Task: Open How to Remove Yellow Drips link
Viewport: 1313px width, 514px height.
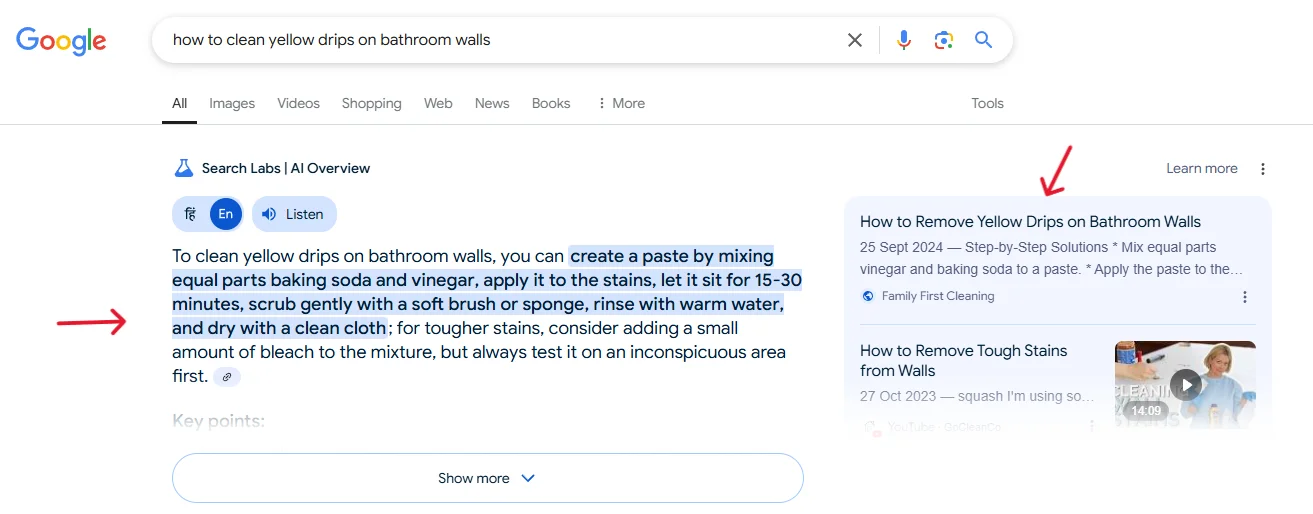Action: click(1030, 222)
